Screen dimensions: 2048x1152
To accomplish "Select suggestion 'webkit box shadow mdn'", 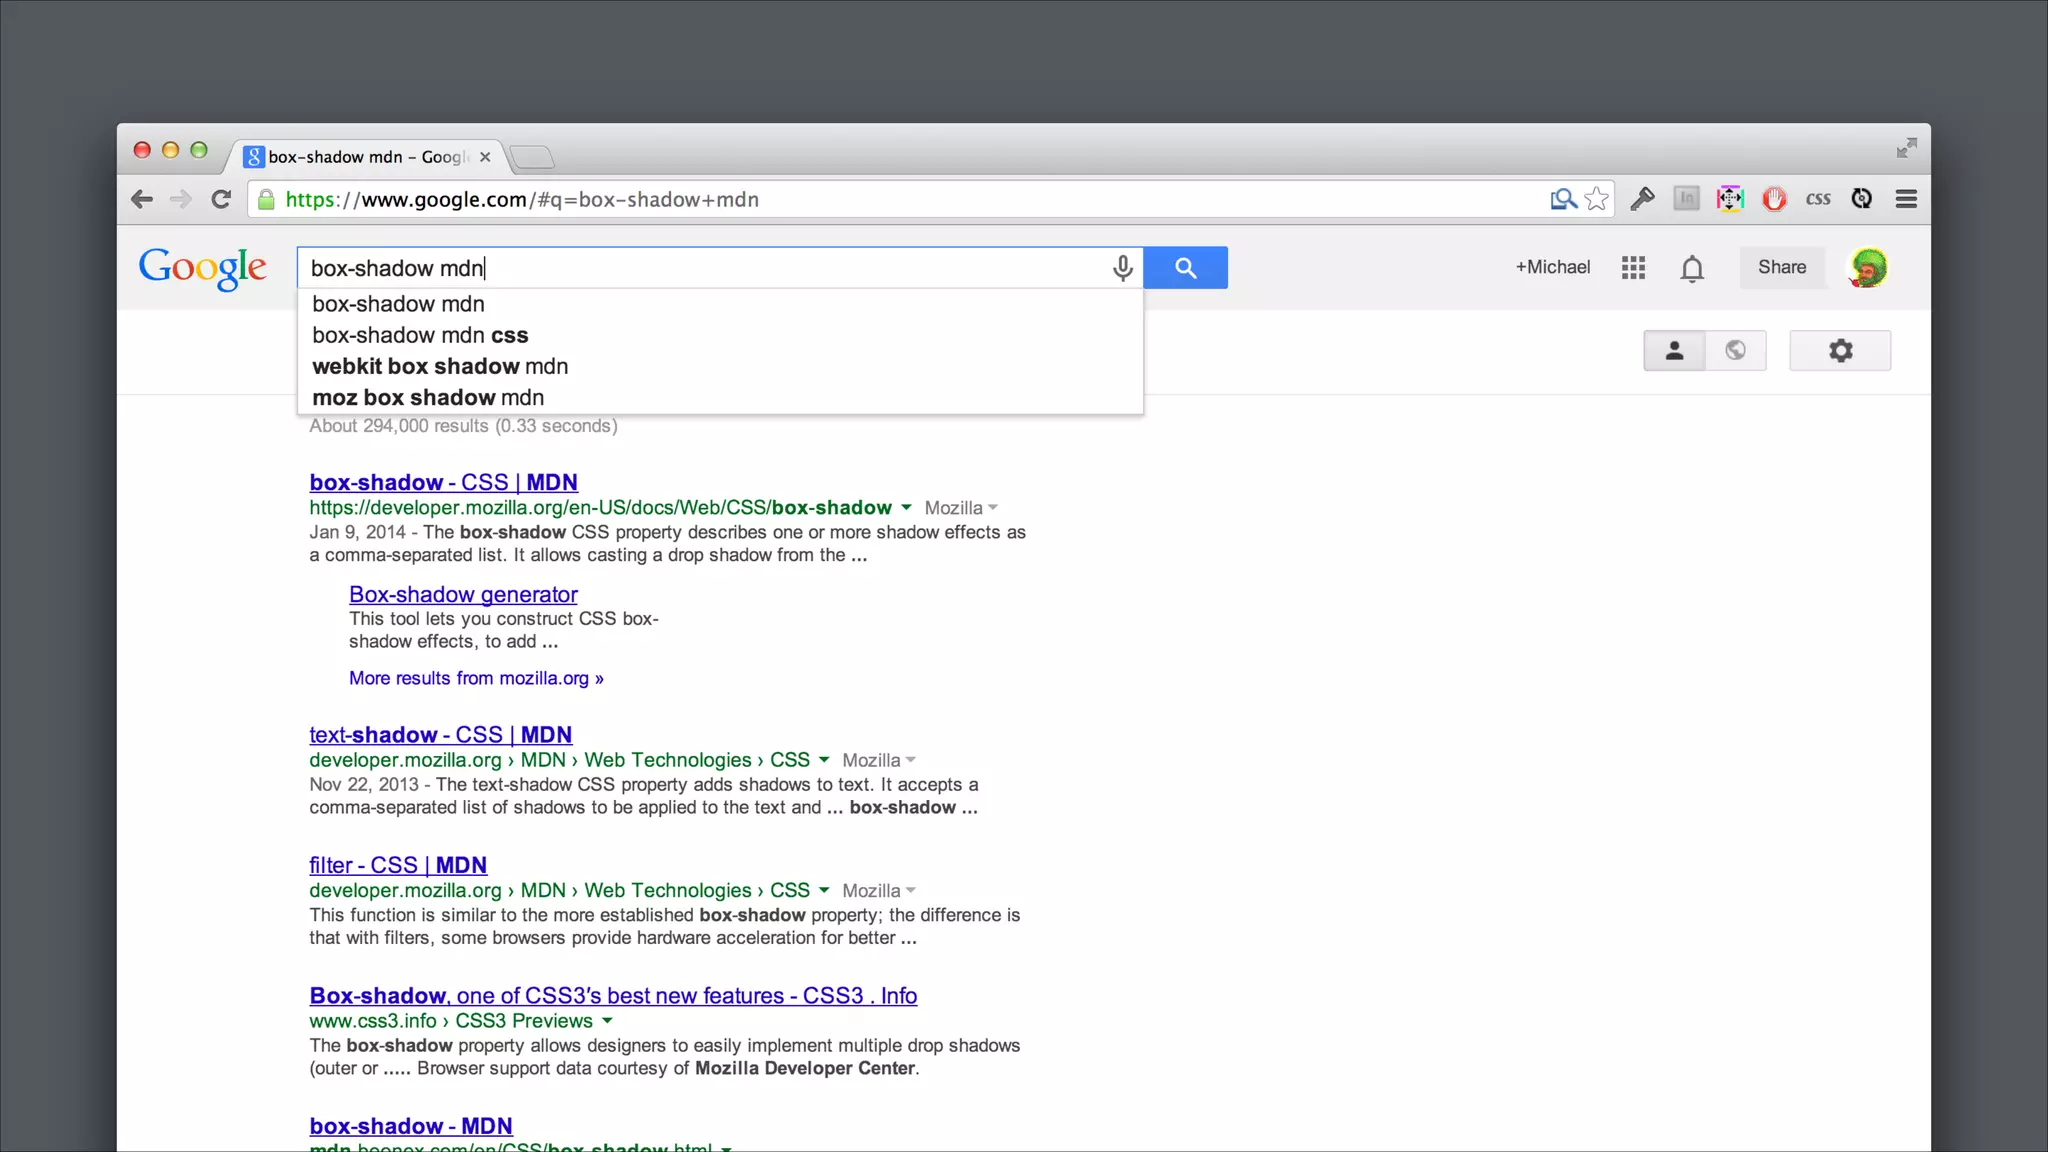I will pos(440,366).
